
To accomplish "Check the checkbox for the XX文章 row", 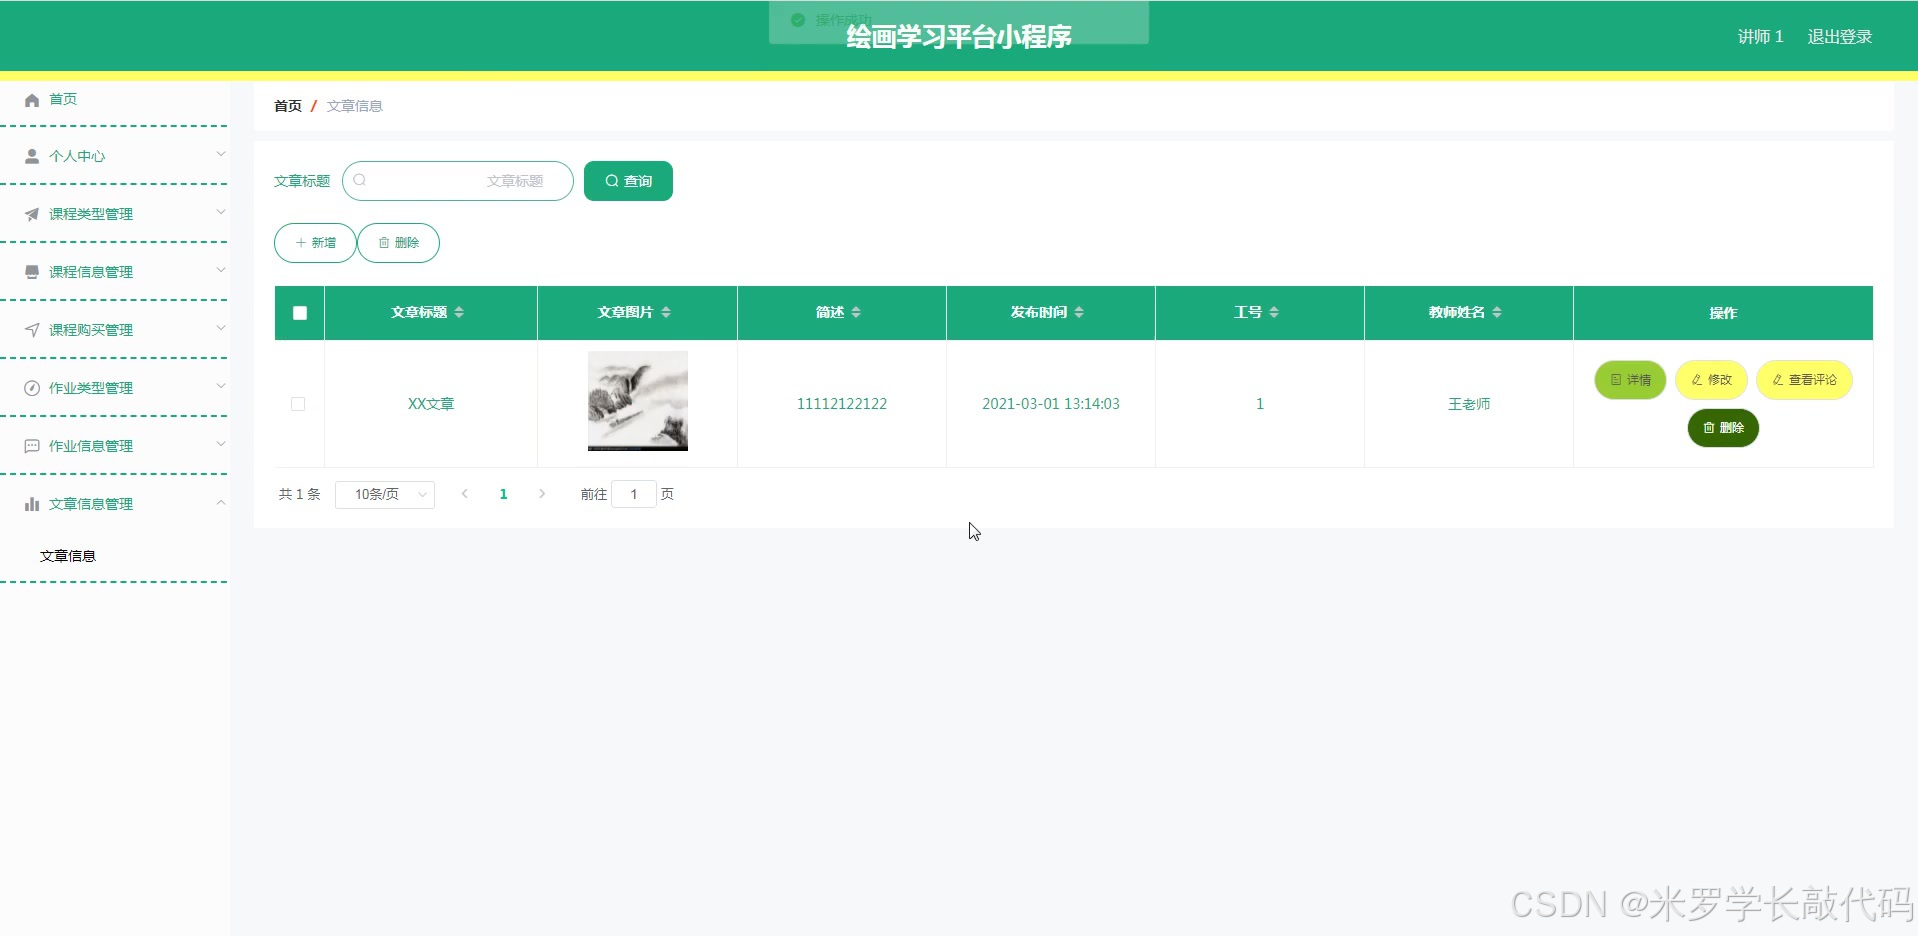I will (x=298, y=404).
